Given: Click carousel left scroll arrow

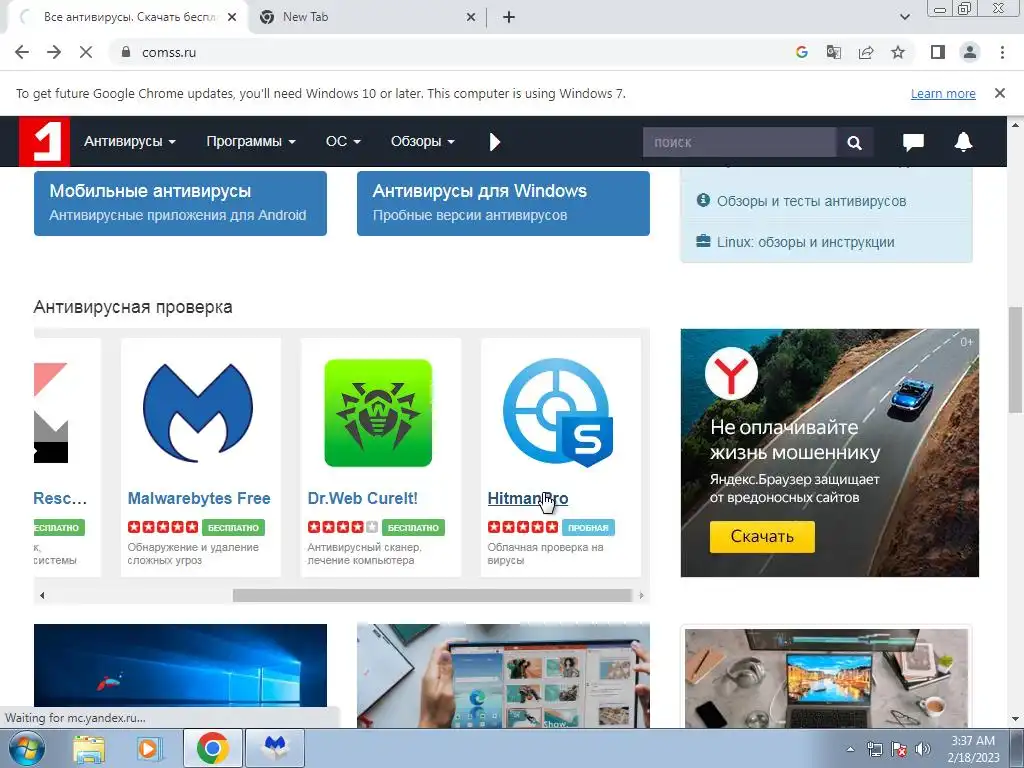Looking at the screenshot, I should click(x=42, y=596).
